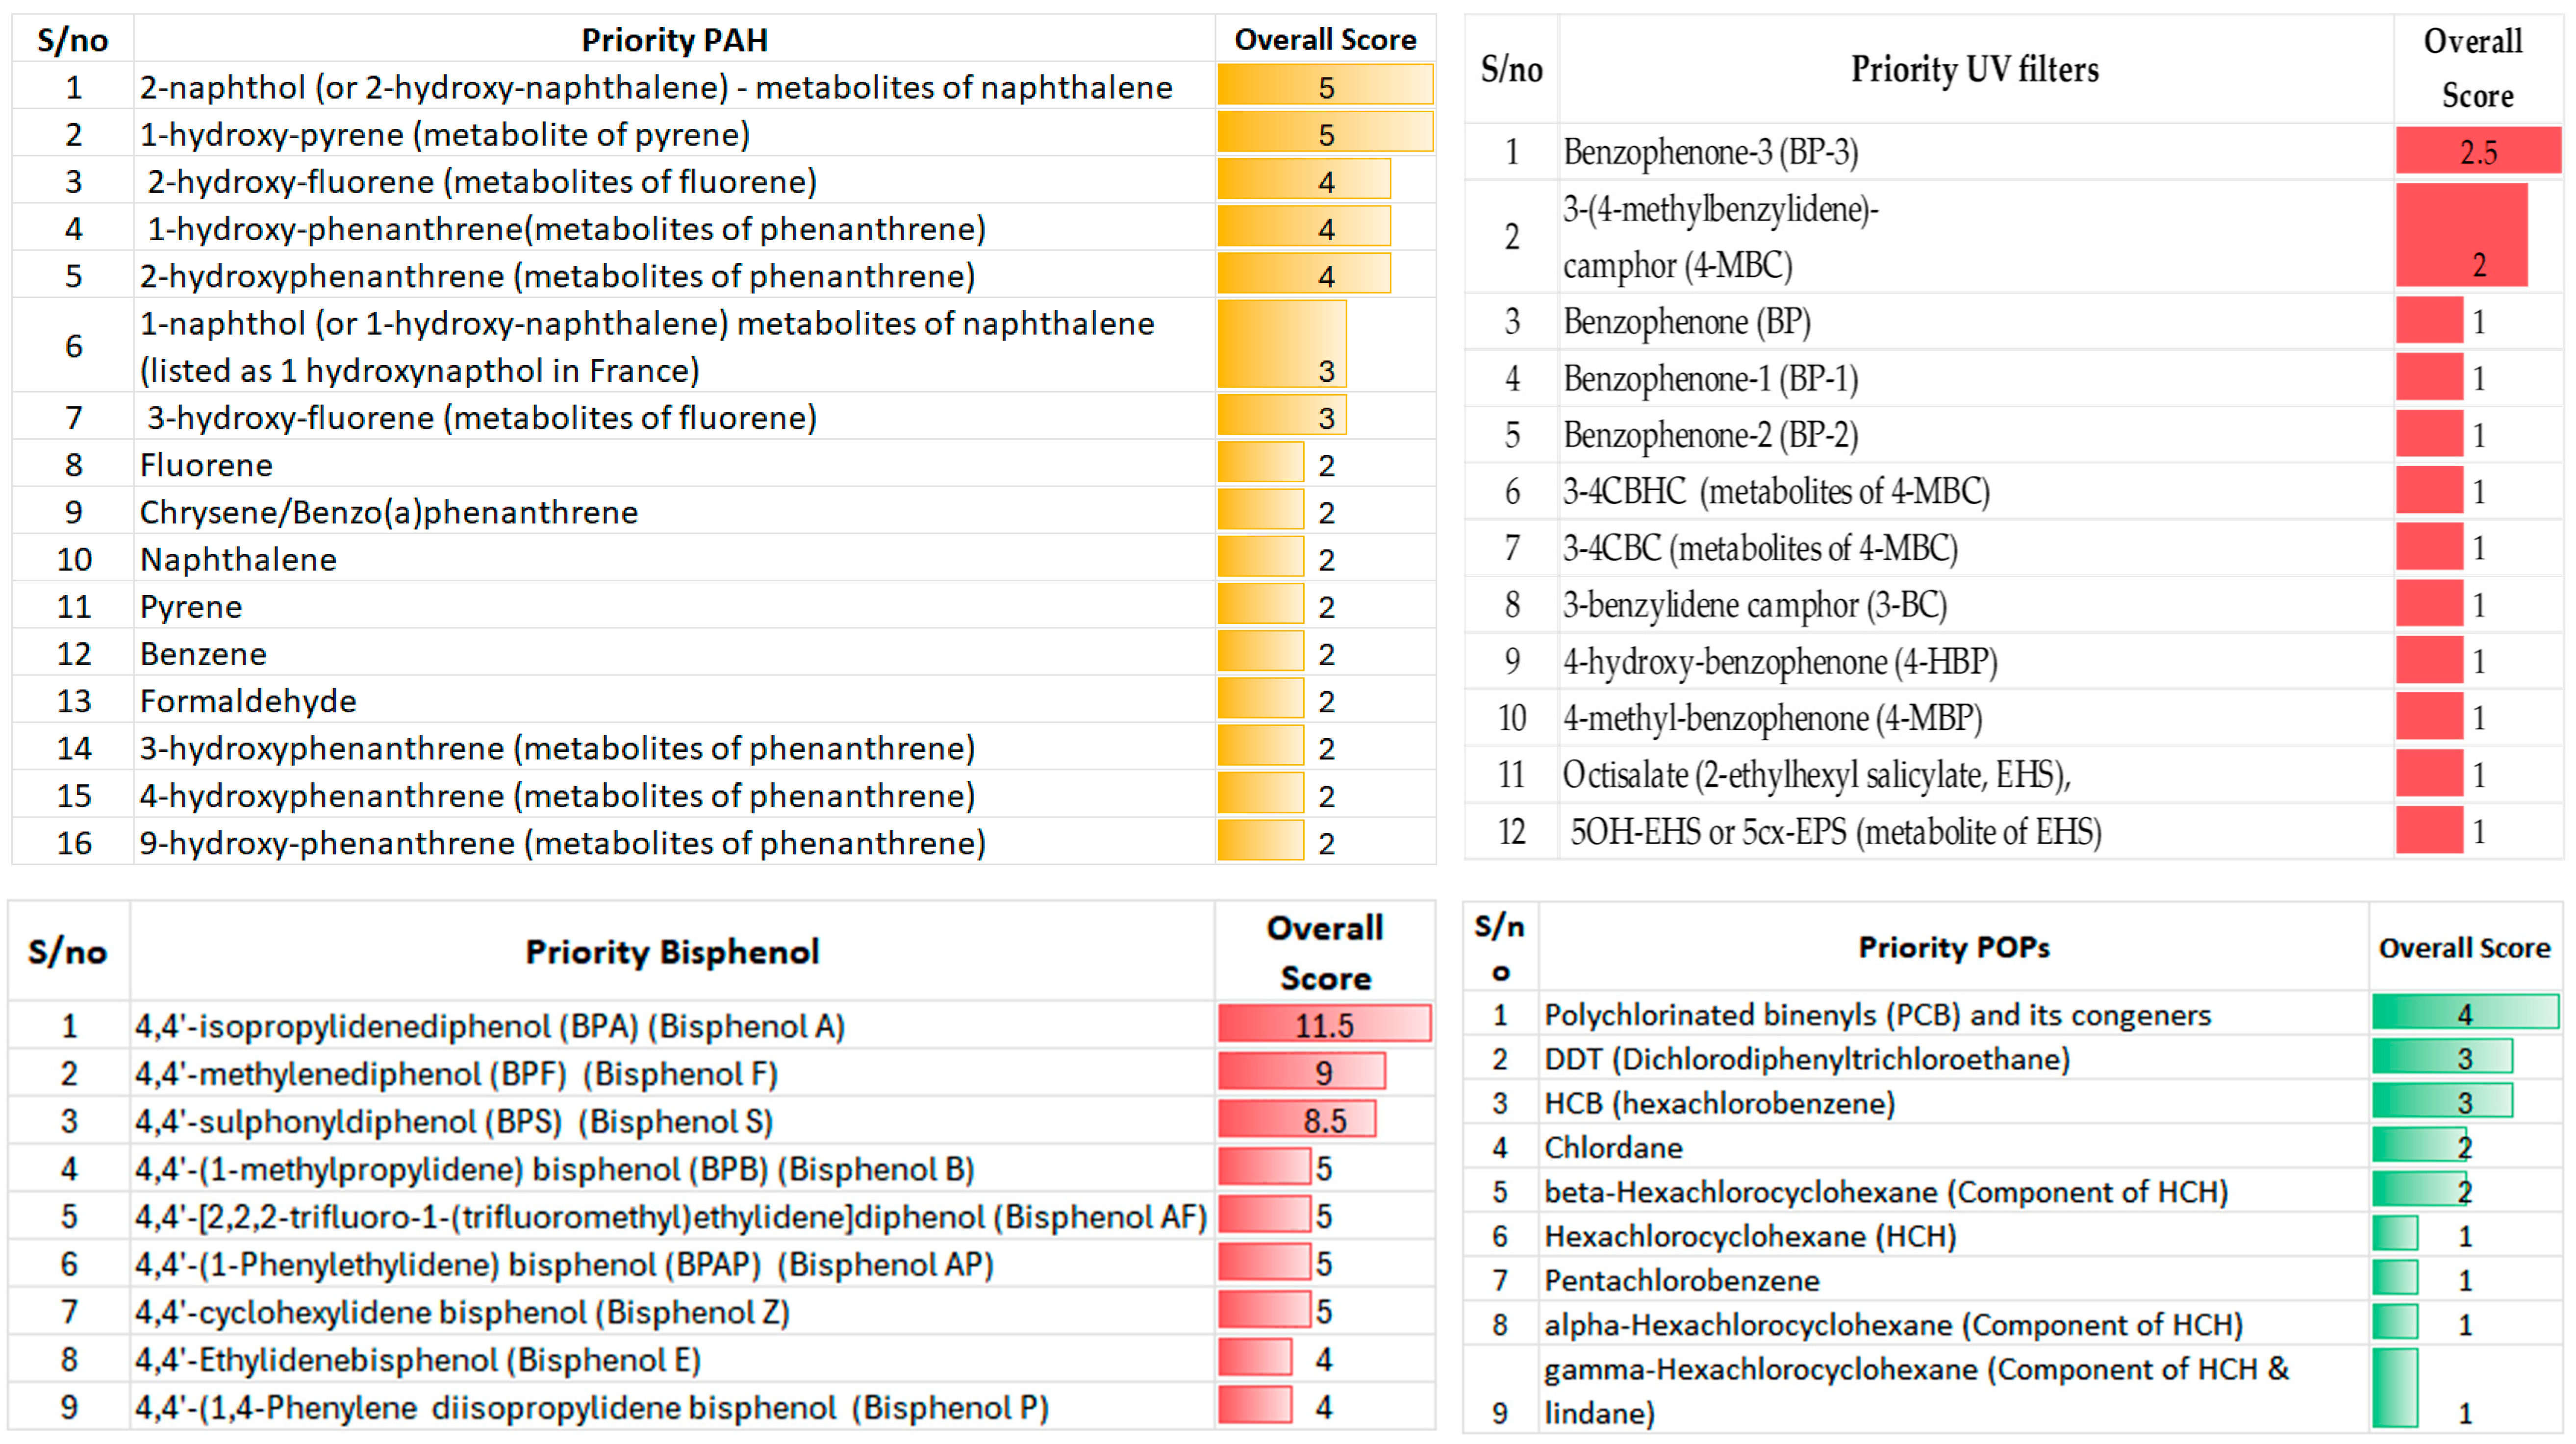
Task: Click the Chrysene/Benzo(a)phenanthrene cell
Action: coord(389,512)
